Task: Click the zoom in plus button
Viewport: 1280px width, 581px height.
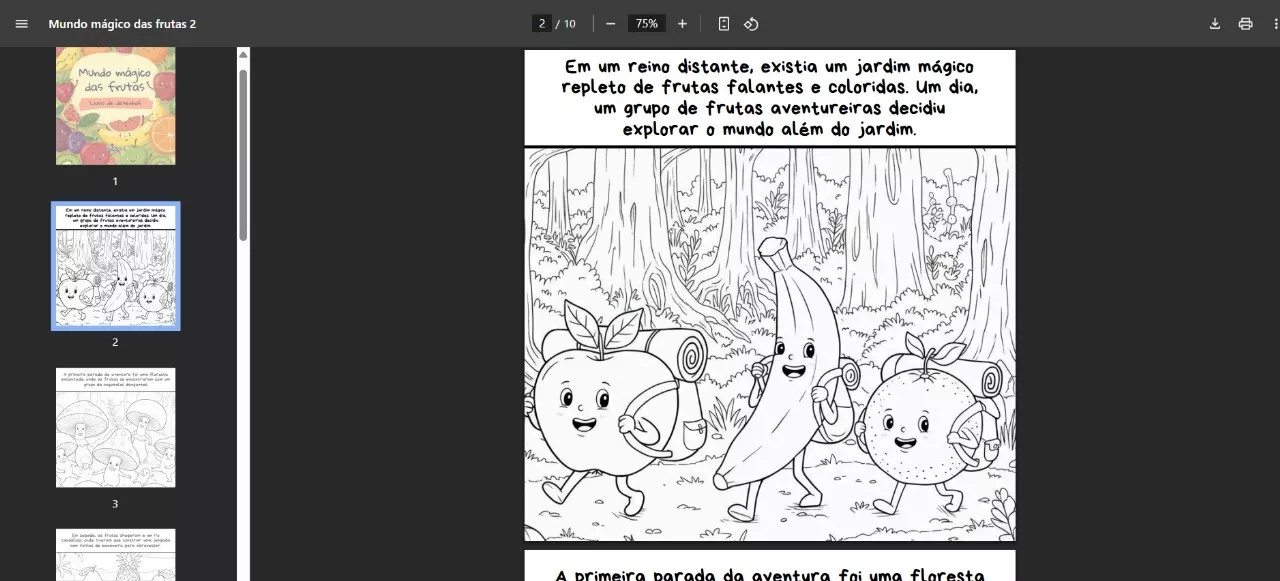Action: [682, 23]
